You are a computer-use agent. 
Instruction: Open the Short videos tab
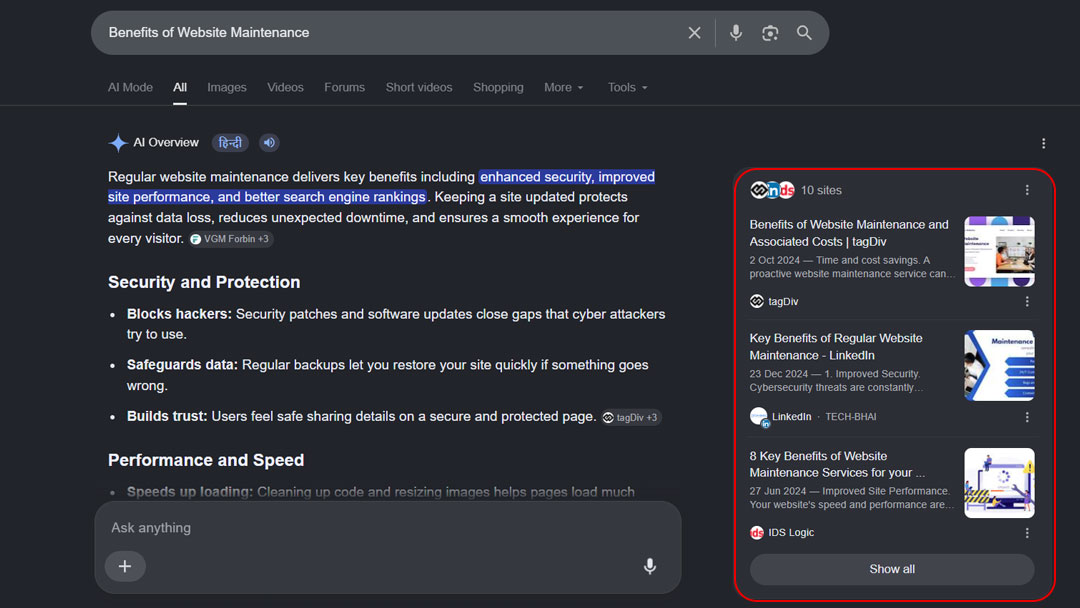click(x=419, y=87)
